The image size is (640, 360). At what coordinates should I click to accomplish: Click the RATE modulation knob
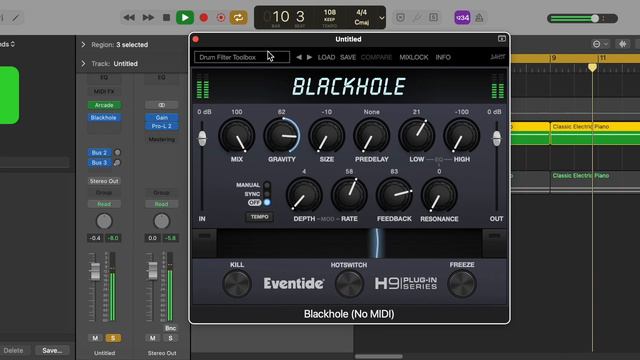coord(349,196)
